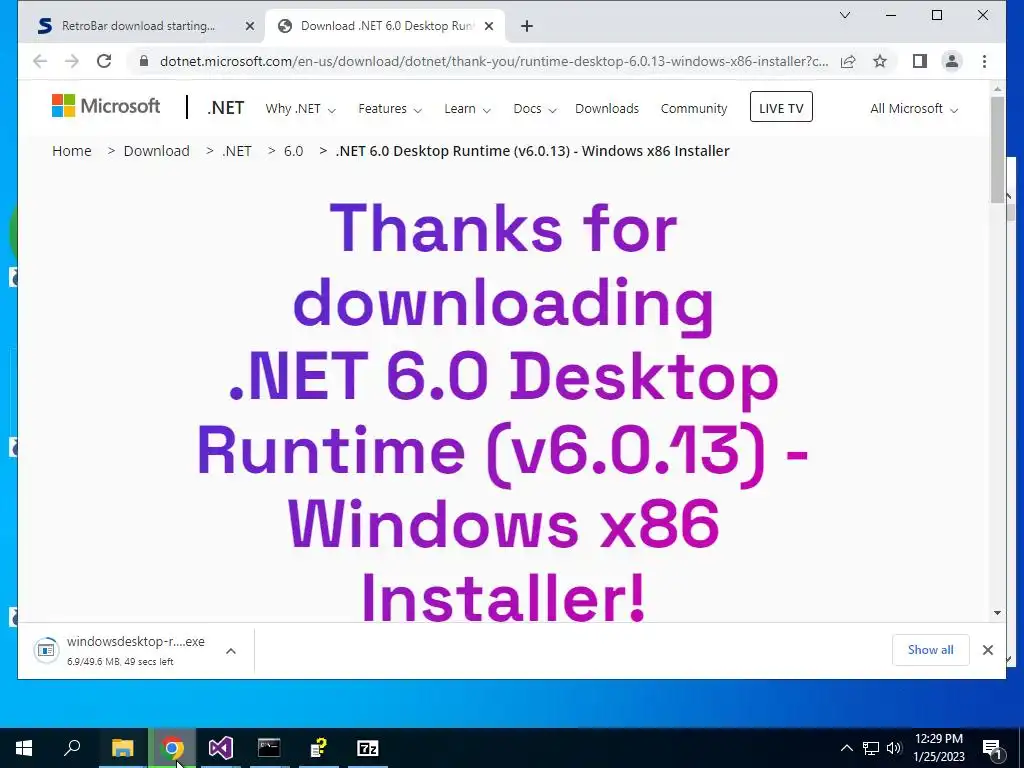Viewport: 1024px width, 768px height.
Task: Click the LIVE TV button
Action: point(781,107)
